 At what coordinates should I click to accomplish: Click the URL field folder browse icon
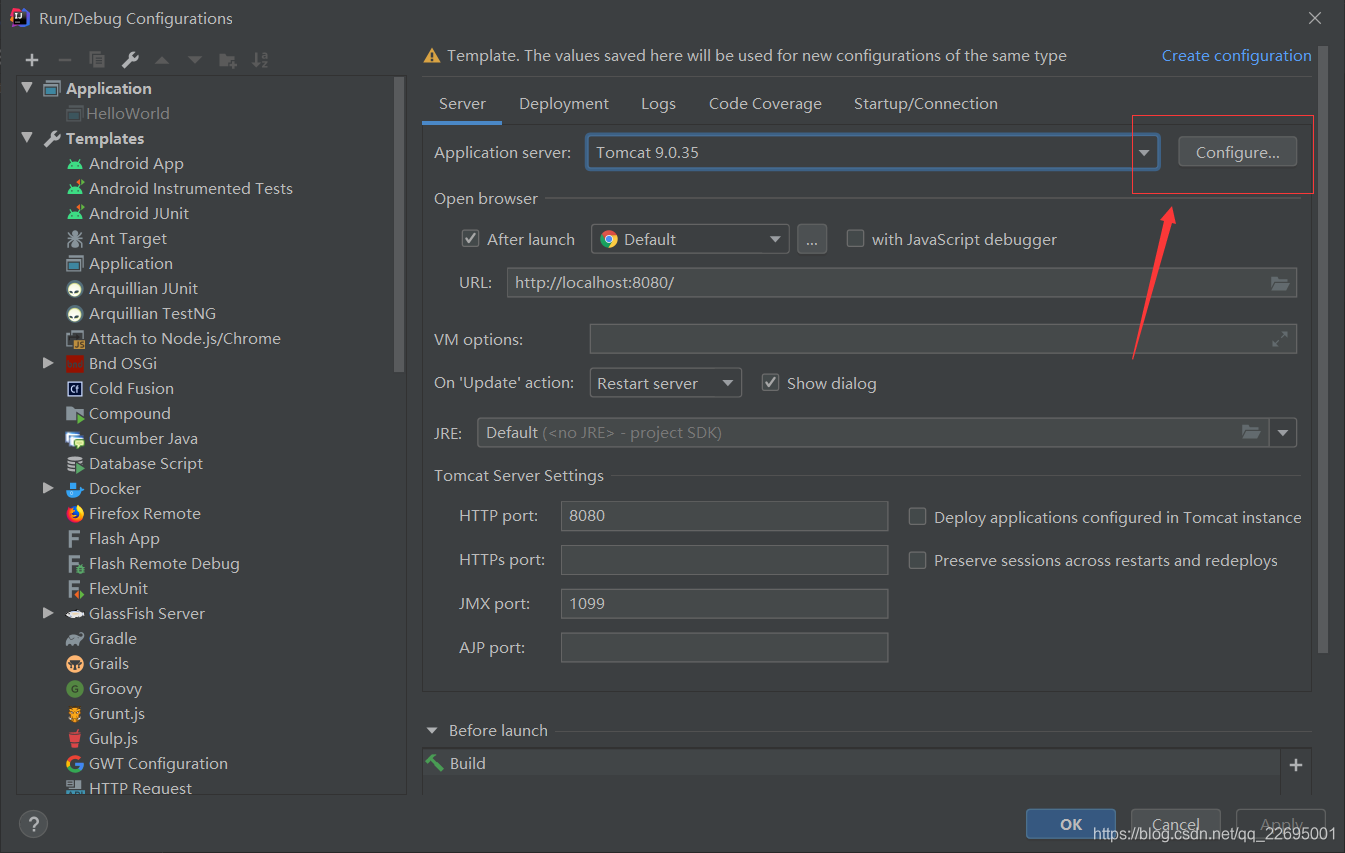tap(1280, 283)
